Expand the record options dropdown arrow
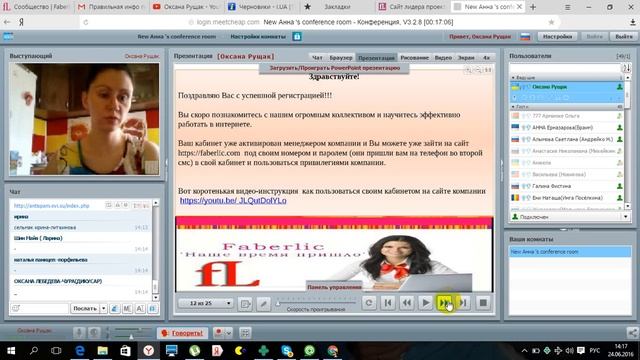This screenshot has height=360, width=640. click(229, 333)
